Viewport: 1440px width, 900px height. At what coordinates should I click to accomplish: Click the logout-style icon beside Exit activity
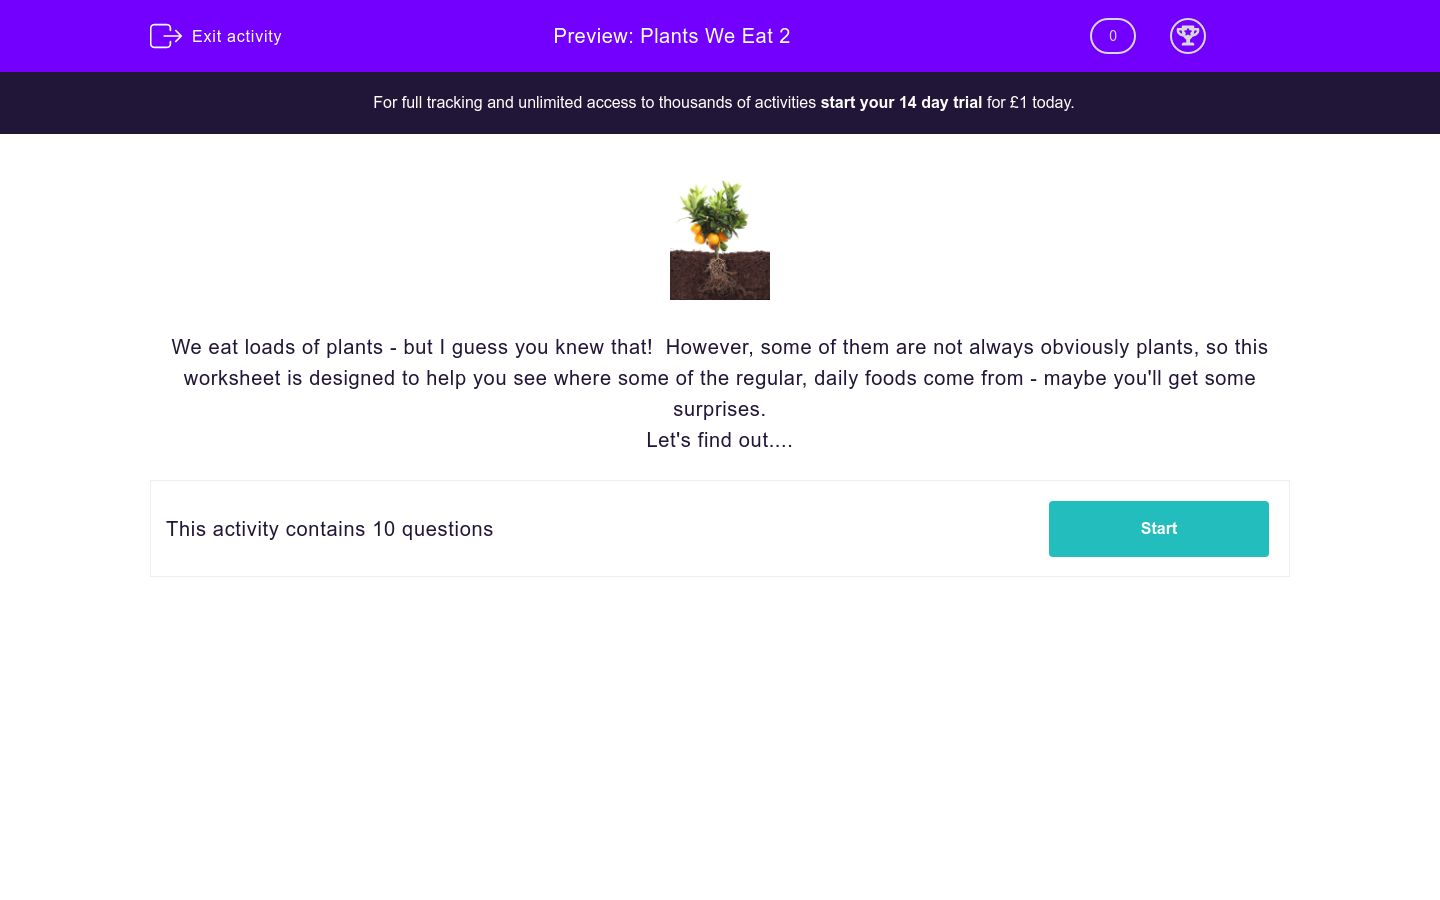tap(166, 36)
